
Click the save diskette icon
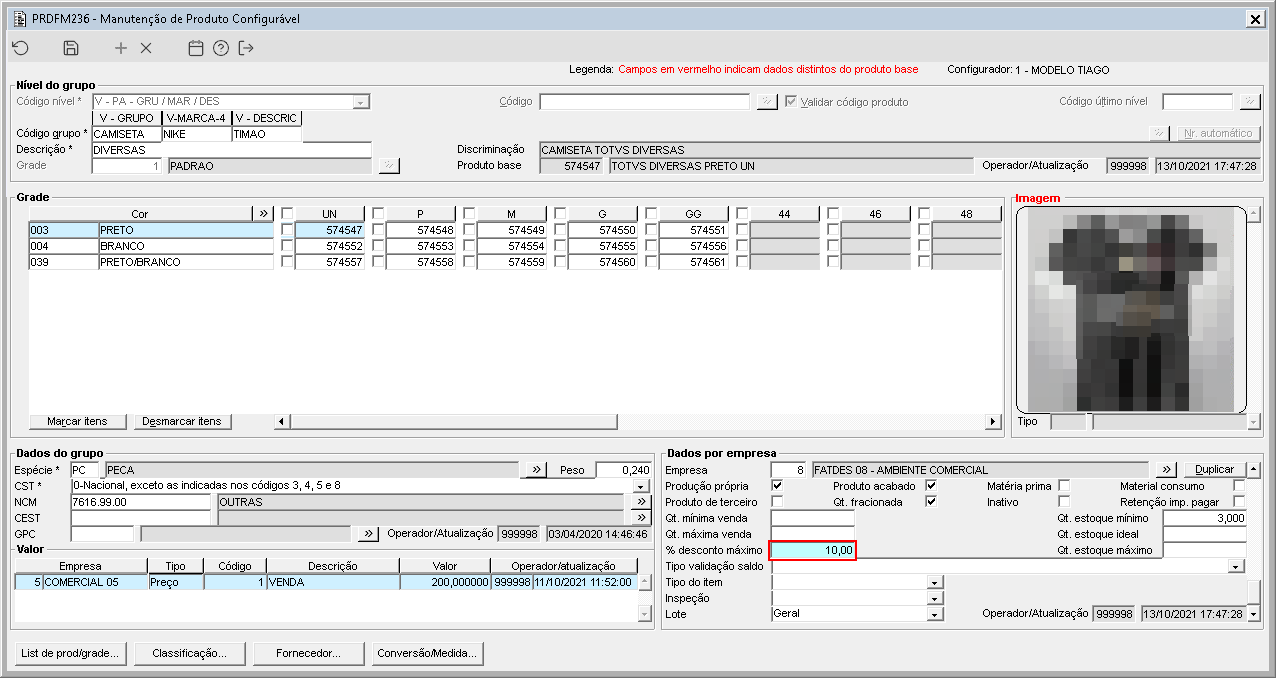[71, 48]
